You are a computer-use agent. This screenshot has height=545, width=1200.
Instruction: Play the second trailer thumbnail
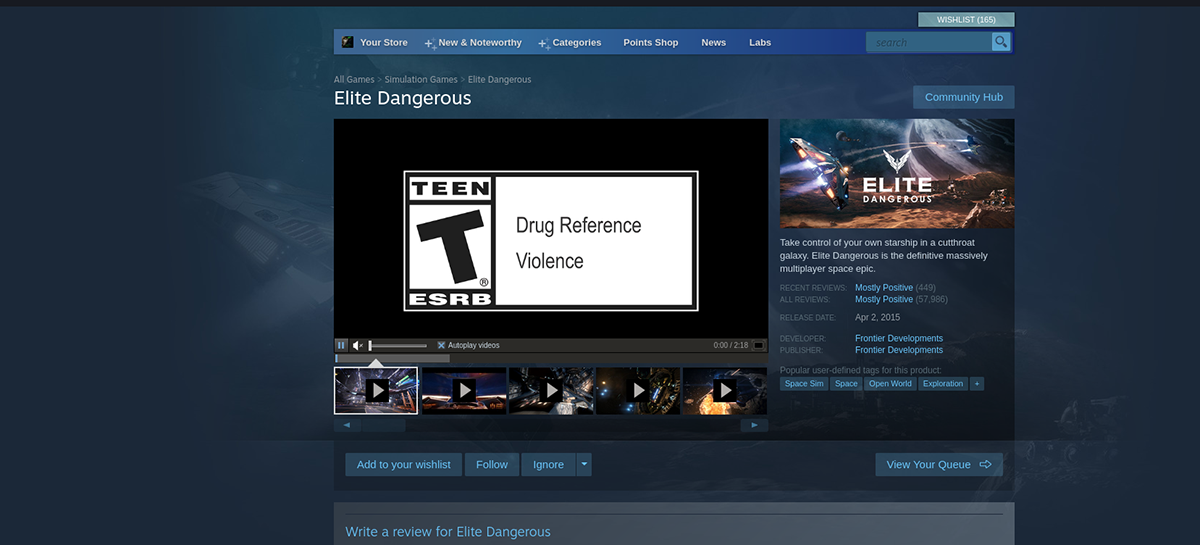[x=464, y=390]
